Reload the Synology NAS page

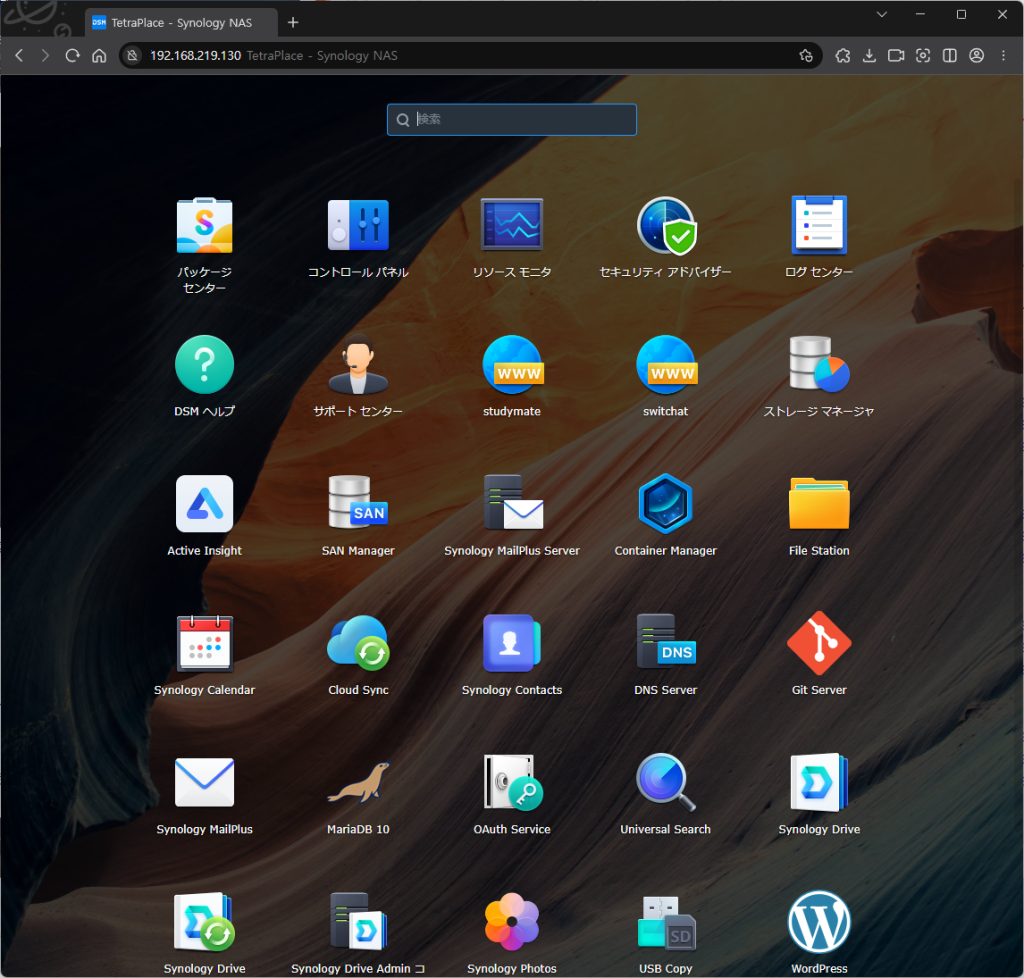point(72,55)
